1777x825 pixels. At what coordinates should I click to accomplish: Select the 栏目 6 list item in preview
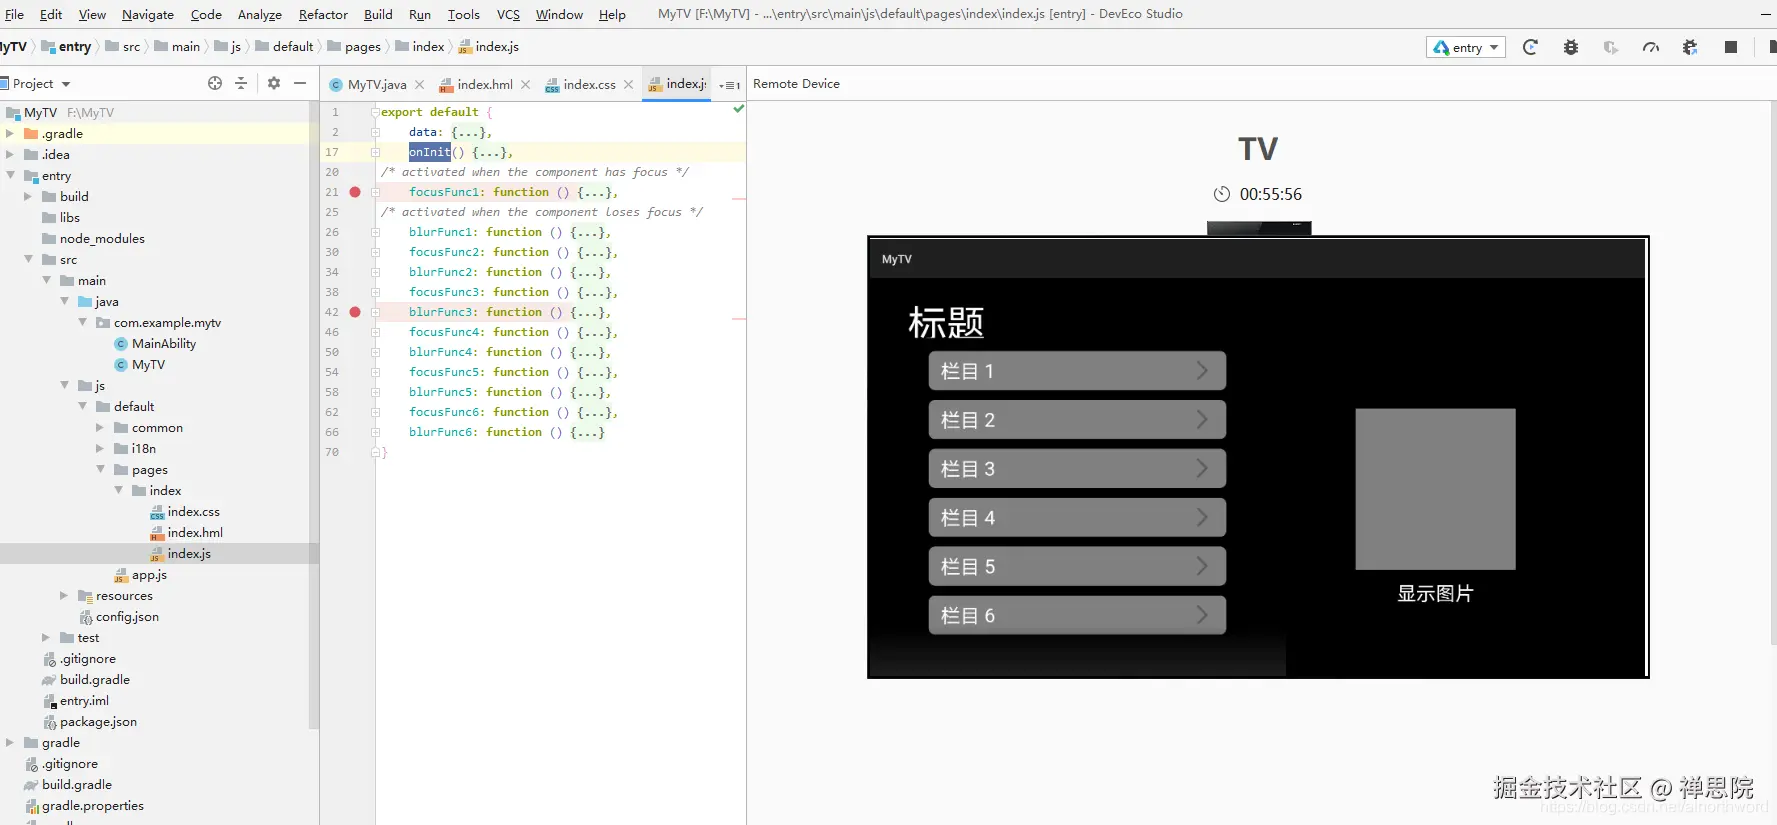(x=1077, y=616)
